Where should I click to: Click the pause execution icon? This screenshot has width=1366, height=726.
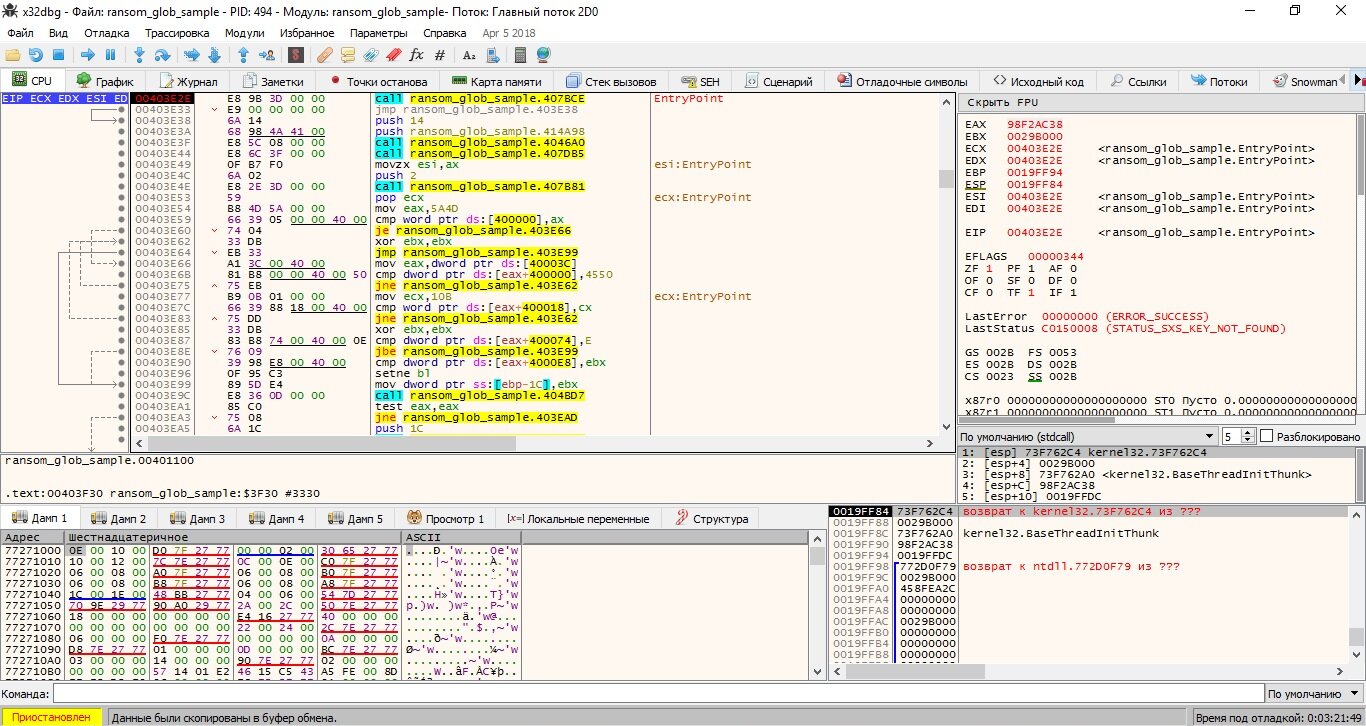coord(110,55)
